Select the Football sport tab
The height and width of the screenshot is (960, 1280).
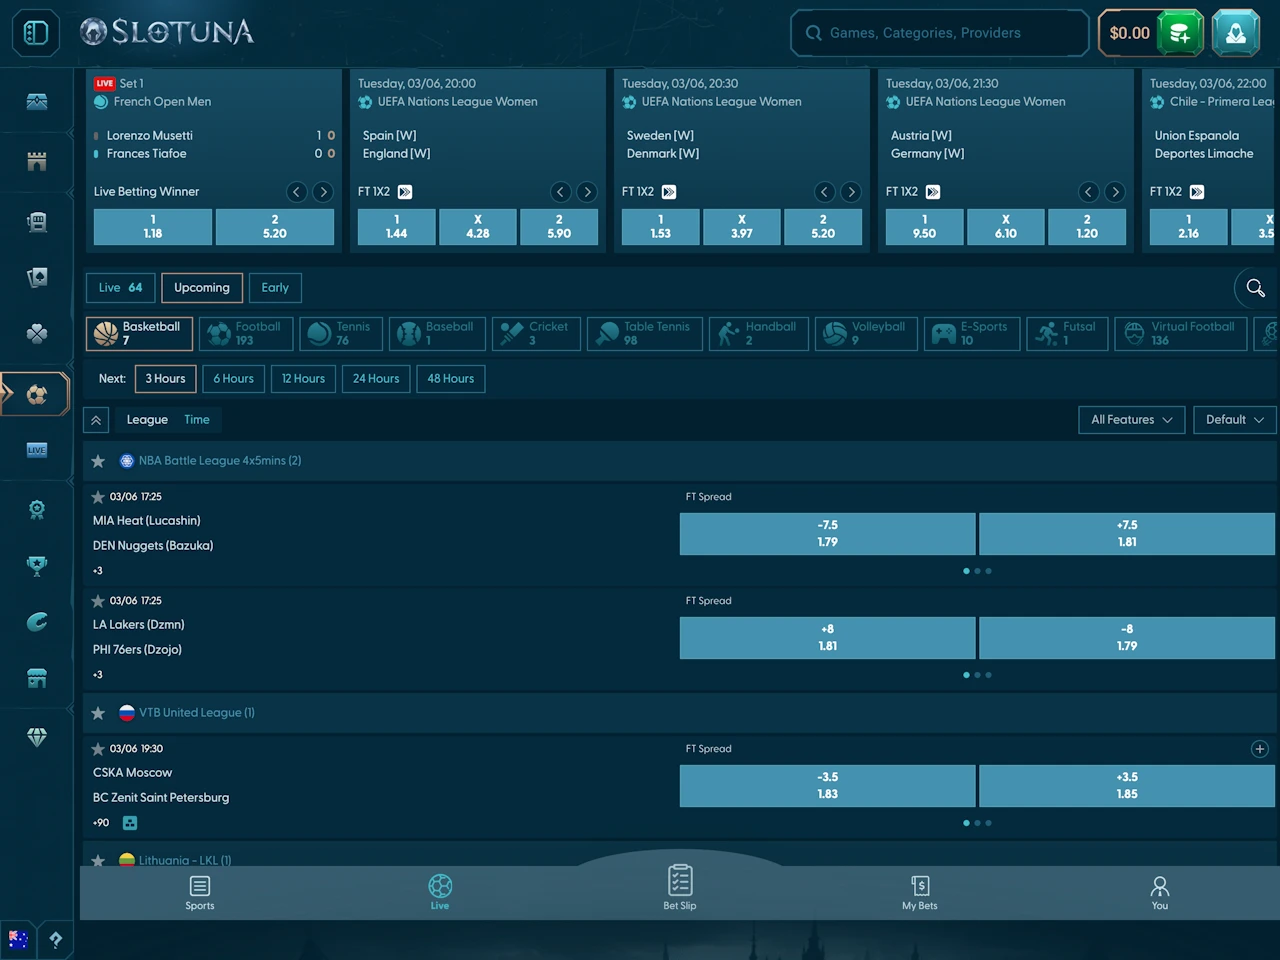246,333
